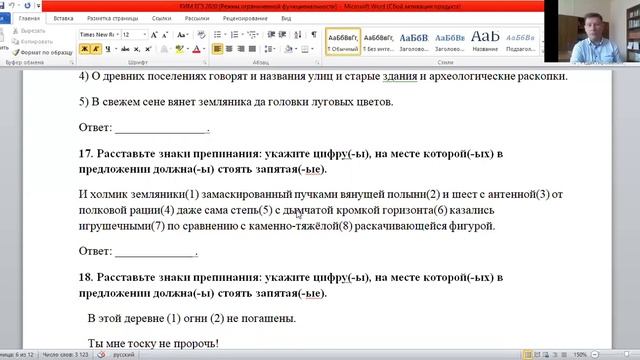Insert numbered list
Viewport: 640px width, 360px height.
[234, 35]
